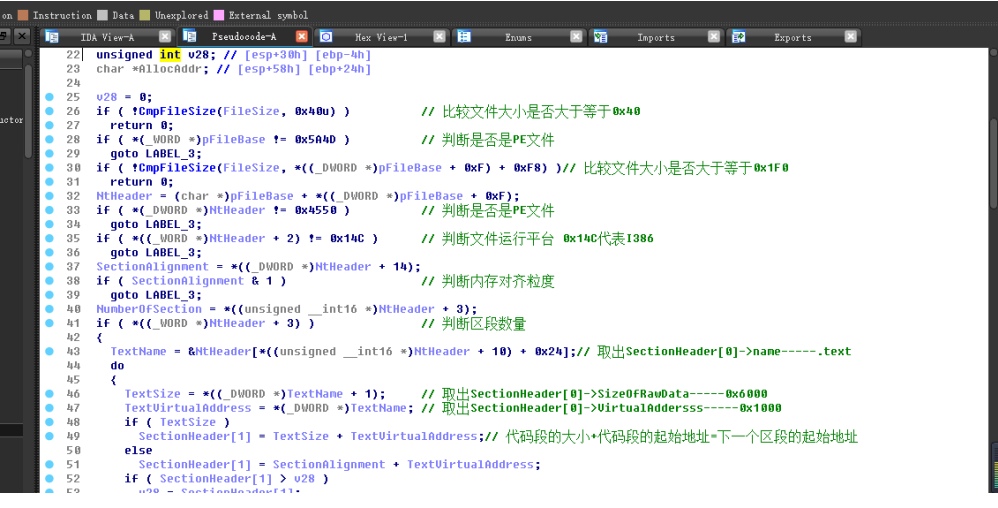The width and height of the screenshot is (998, 508).
Task: Click the highlighted 'int' keyword on line 22
Action: [170, 55]
